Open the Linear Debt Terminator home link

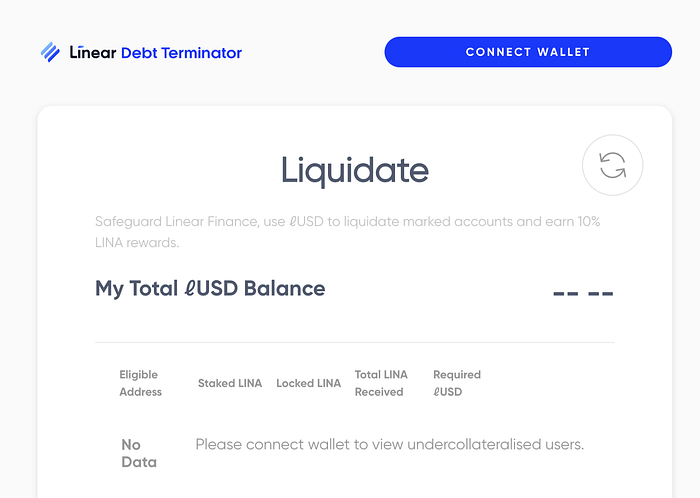[142, 52]
